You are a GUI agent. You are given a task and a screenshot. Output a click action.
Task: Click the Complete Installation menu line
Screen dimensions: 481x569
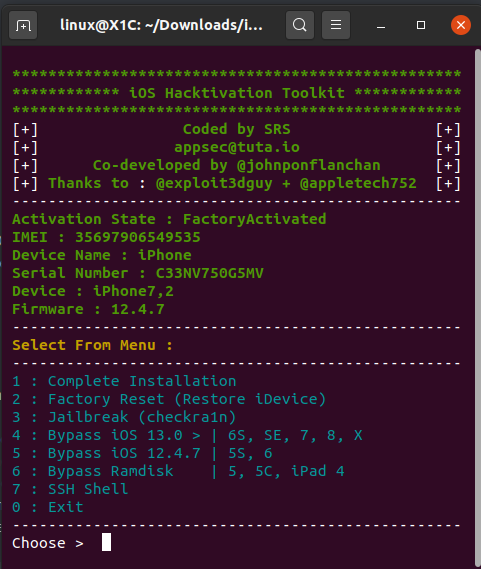point(124,381)
